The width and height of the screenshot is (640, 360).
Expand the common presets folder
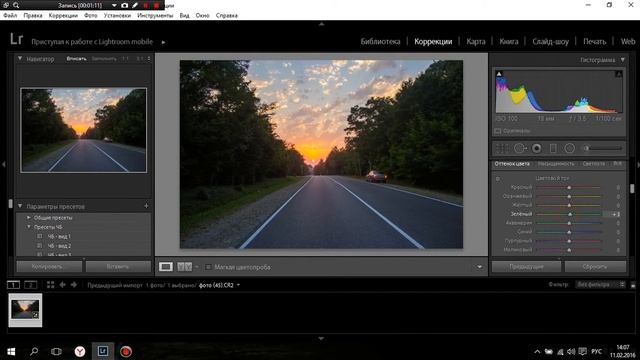pyautogui.click(x=29, y=218)
